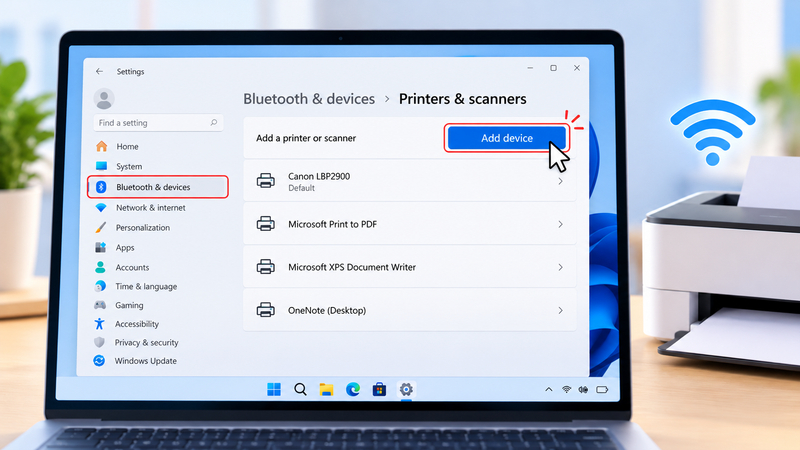Click the Accounts person icon

[x=101, y=267]
